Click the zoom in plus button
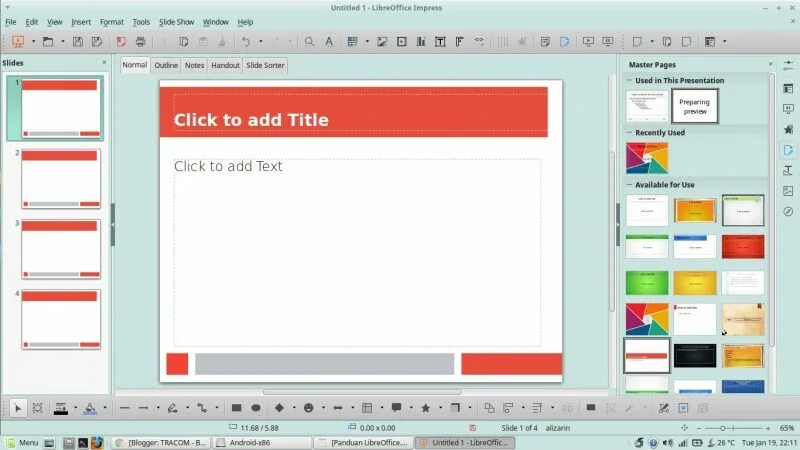The height and width of the screenshot is (450, 800). (x=768, y=428)
